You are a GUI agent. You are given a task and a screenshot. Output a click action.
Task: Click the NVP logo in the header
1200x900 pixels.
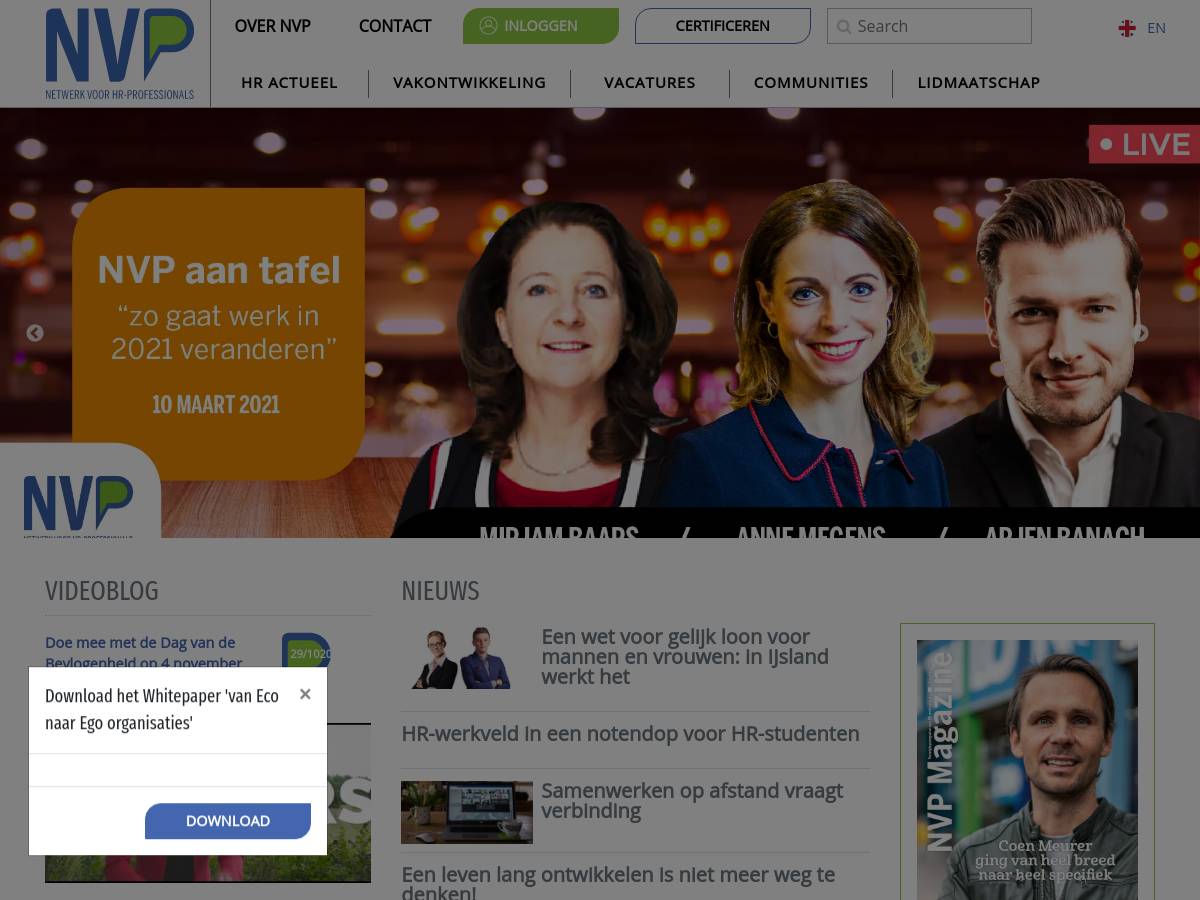119,53
